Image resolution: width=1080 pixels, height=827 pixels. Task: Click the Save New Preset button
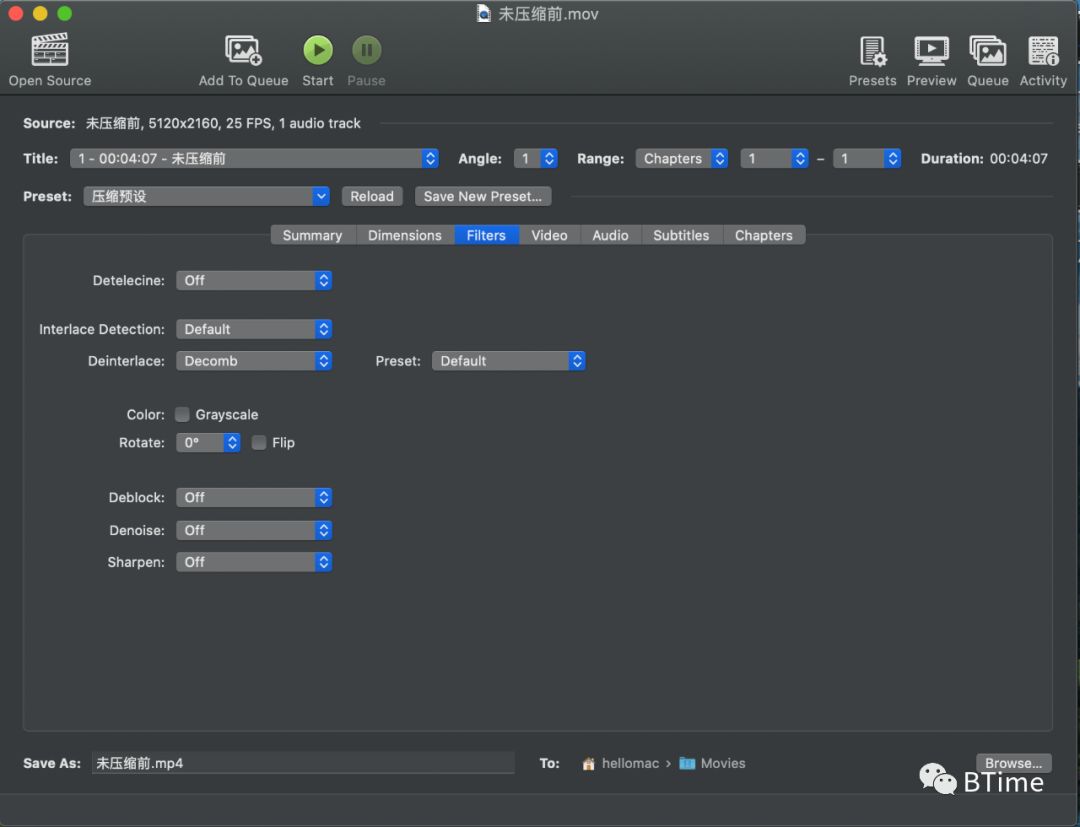click(483, 197)
